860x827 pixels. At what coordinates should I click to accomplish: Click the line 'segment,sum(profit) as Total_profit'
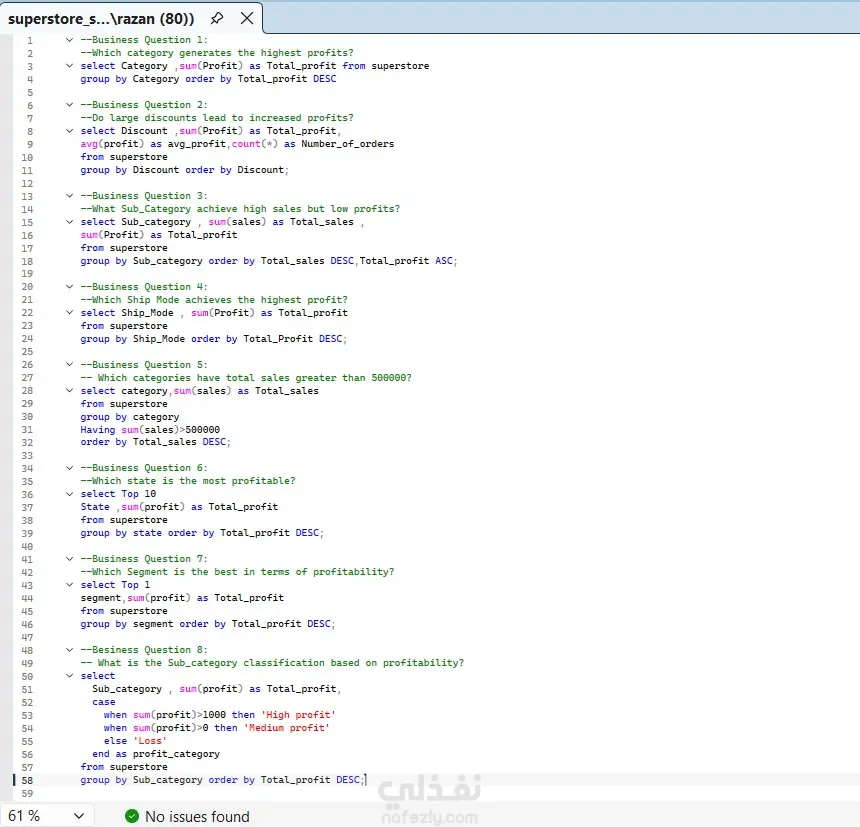coord(182,598)
